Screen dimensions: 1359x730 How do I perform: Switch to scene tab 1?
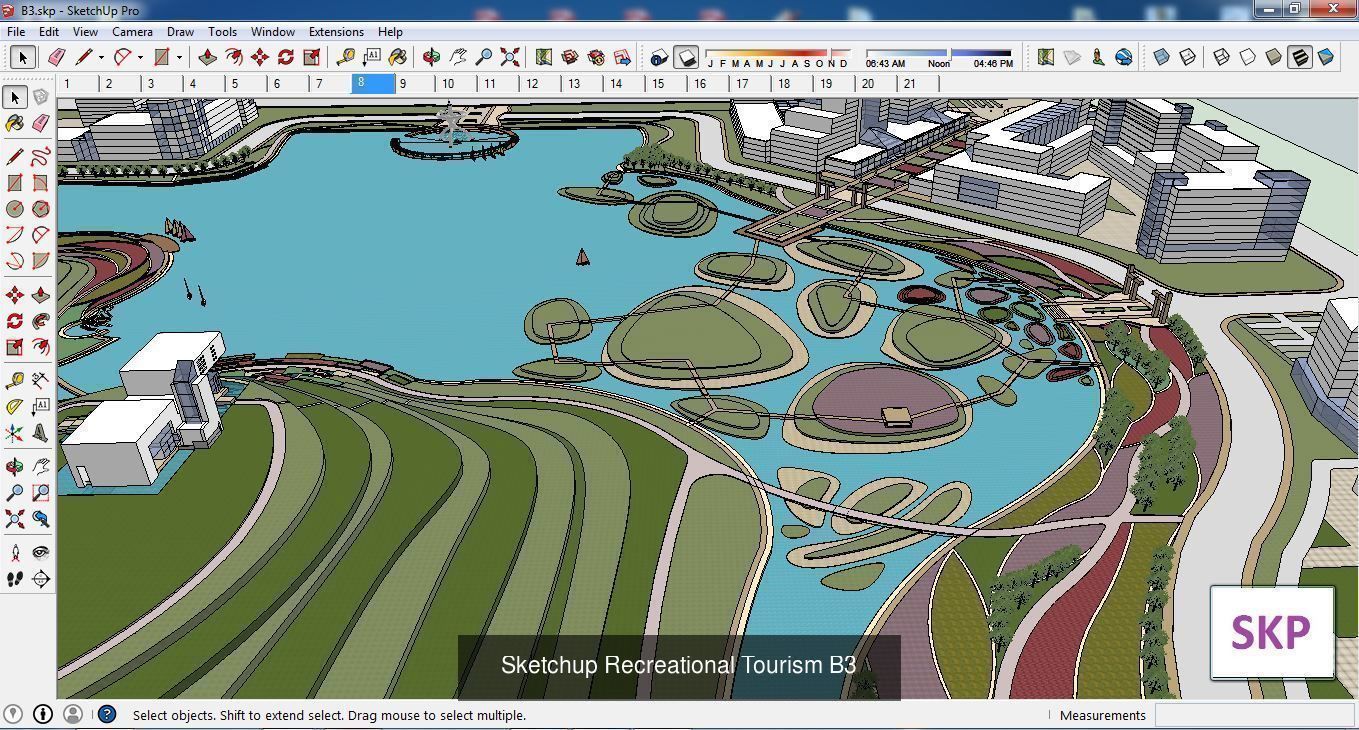tap(78, 83)
